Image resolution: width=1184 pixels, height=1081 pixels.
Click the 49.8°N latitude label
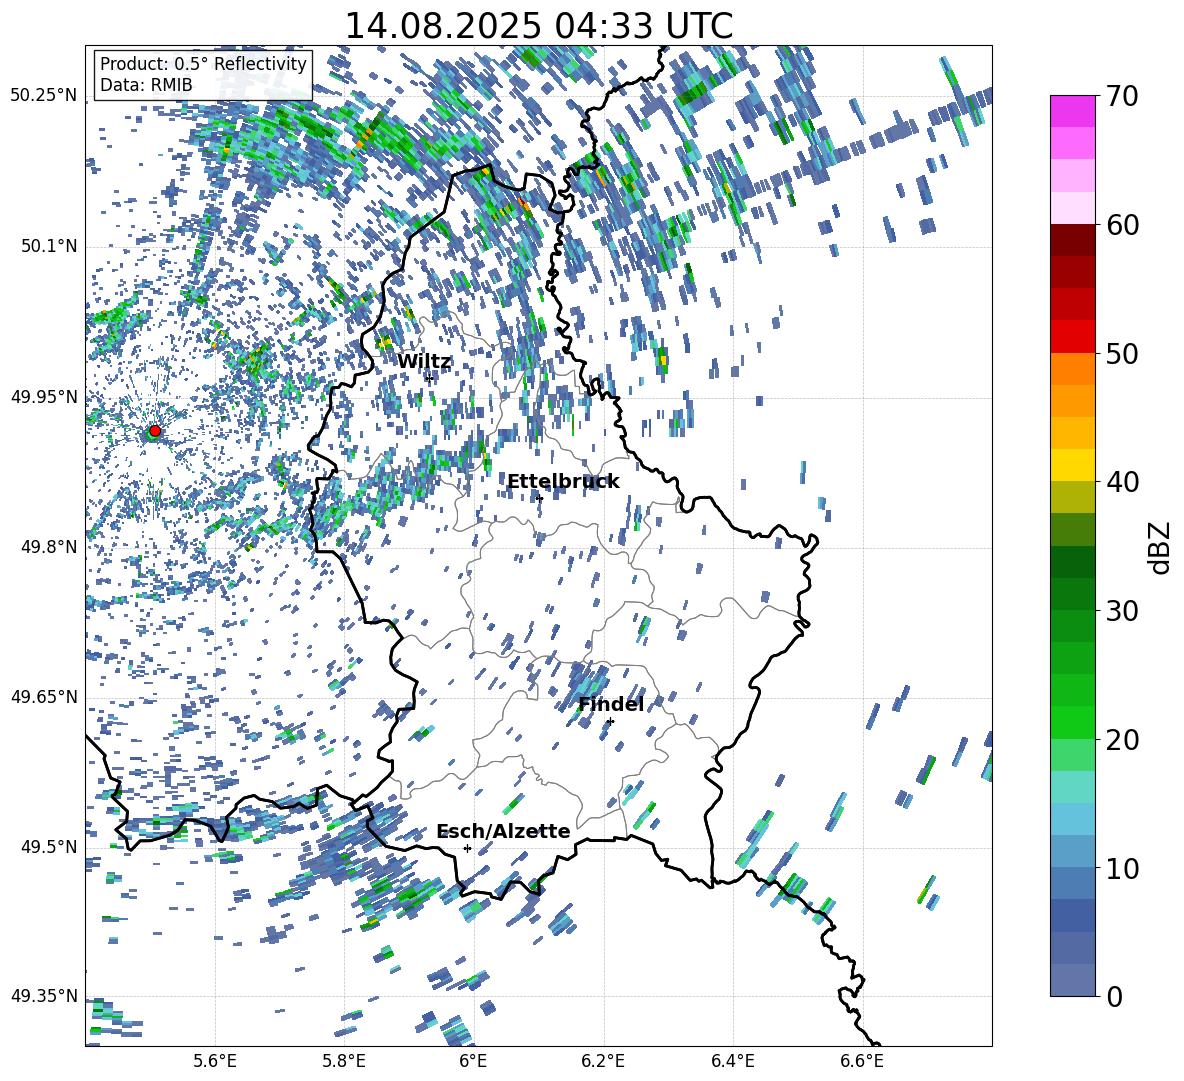(x=48, y=547)
